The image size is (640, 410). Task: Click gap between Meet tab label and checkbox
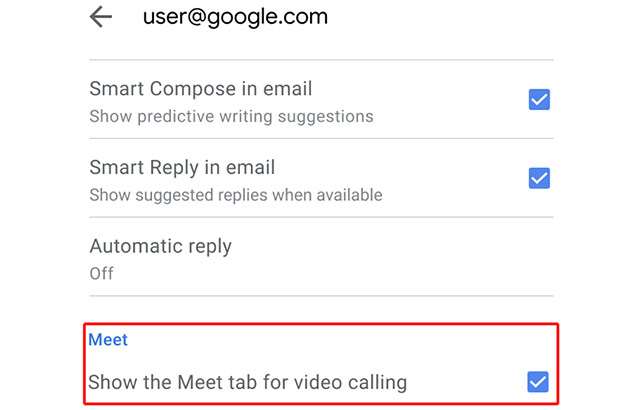pyautogui.click(x=465, y=382)
